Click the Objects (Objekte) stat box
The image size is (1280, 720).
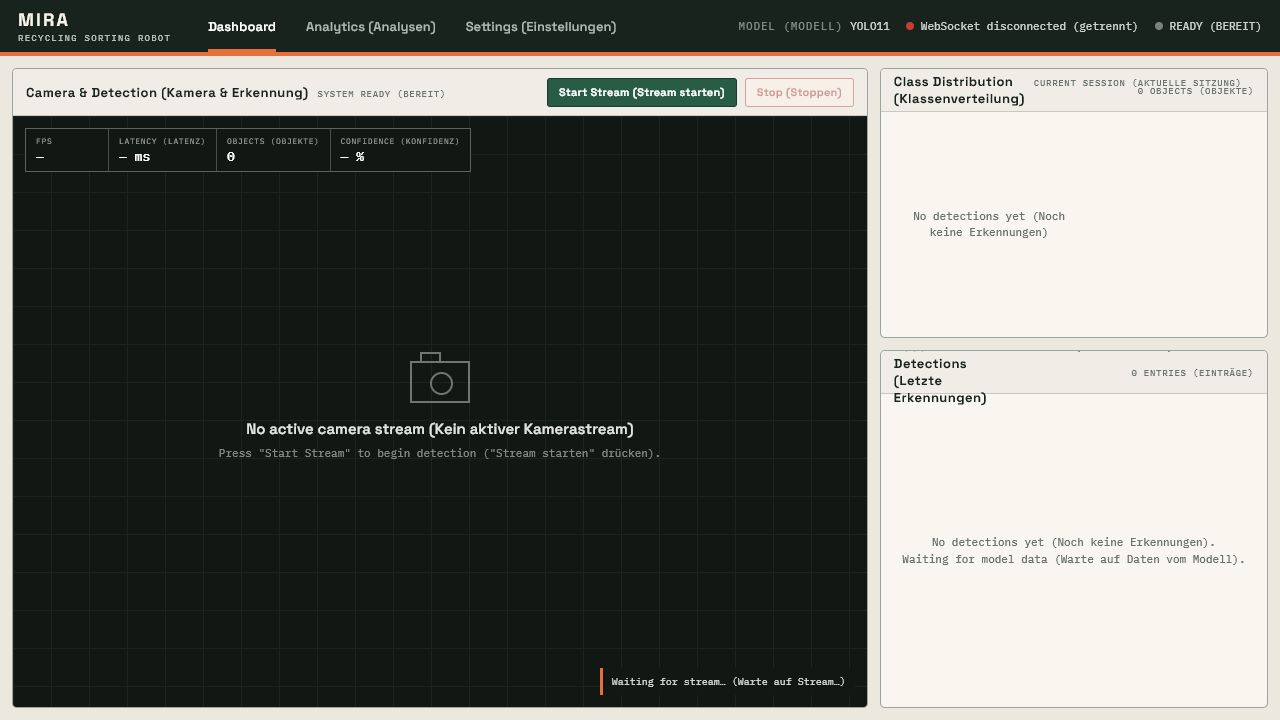(x=273, y=150)
